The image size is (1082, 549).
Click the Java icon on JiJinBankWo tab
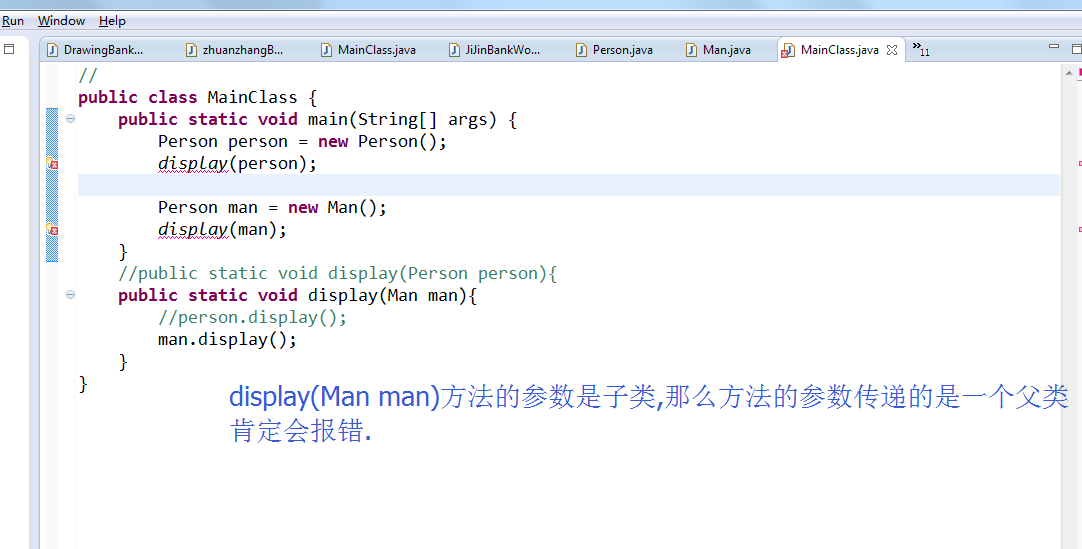tap(454, 50)
